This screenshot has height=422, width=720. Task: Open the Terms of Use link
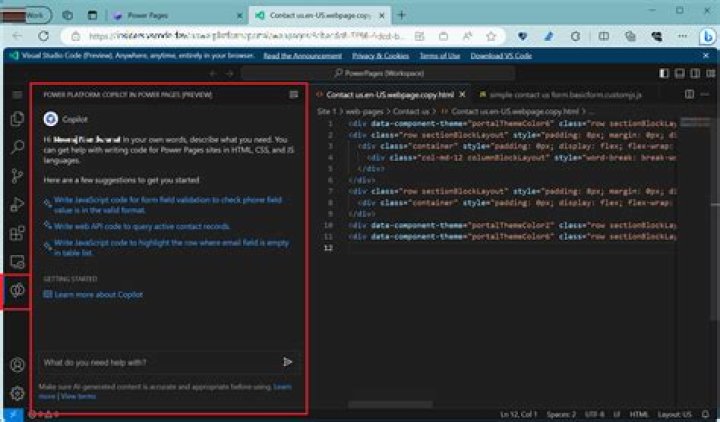[439, 56]
